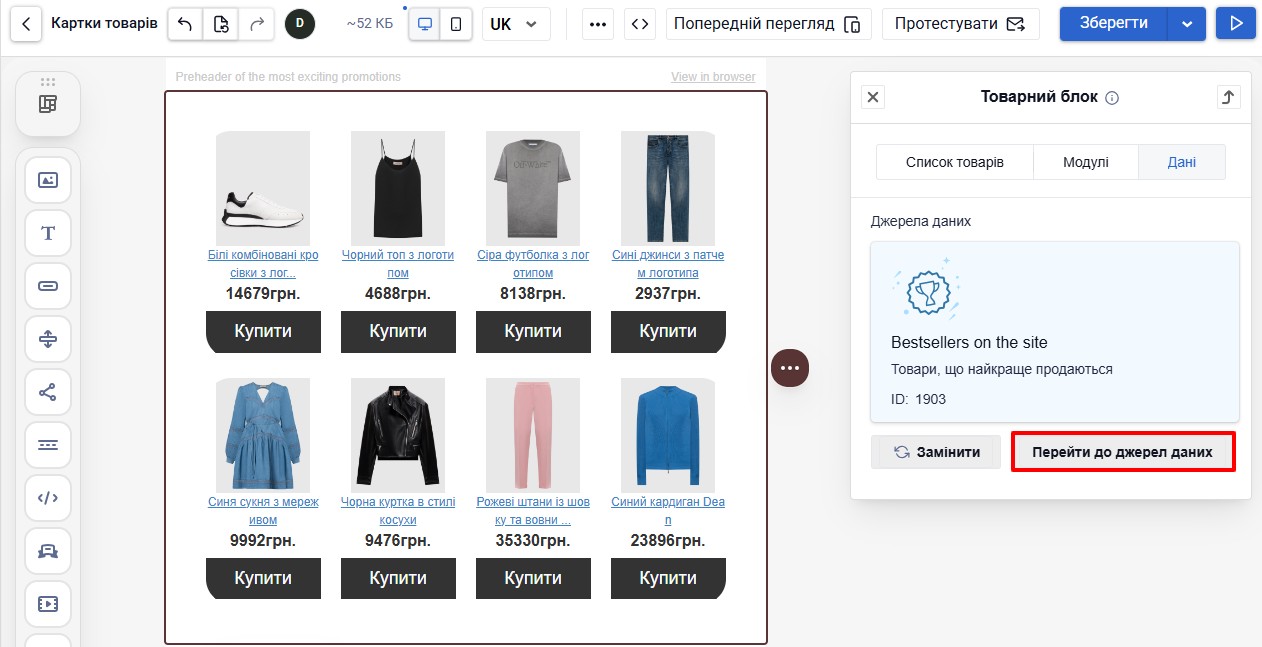Screen dimensions: 1262x647
Task: Close the Товарний блок panel
Action: [x=873, y=97]
